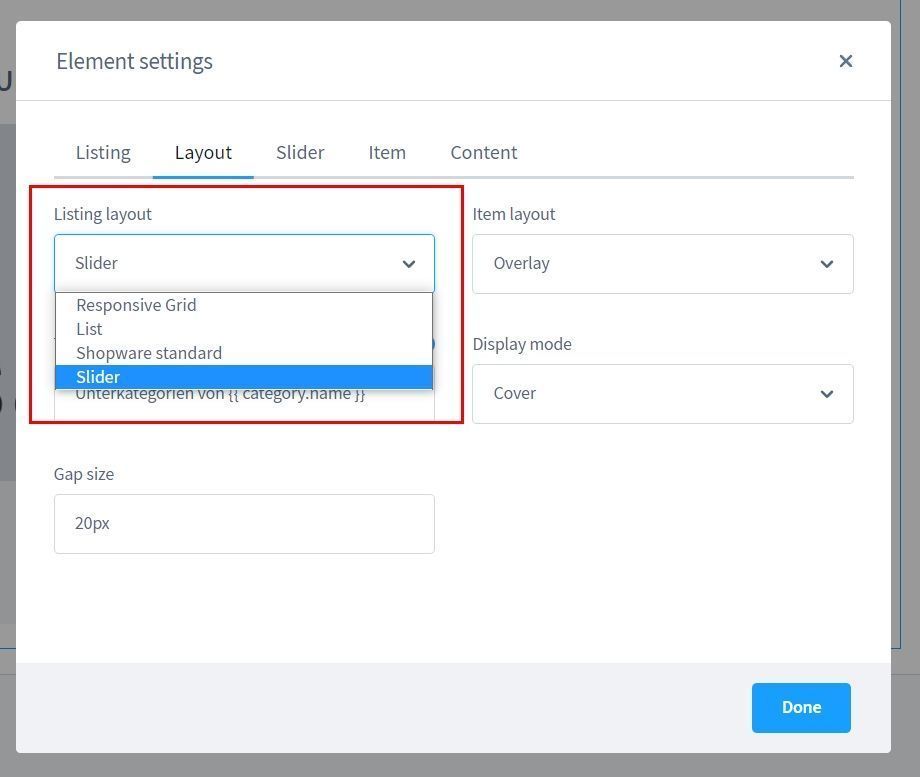Open the Layout tab
This screenshot has width=920, height=777.
pyautogui.click(x=203, y=152)
